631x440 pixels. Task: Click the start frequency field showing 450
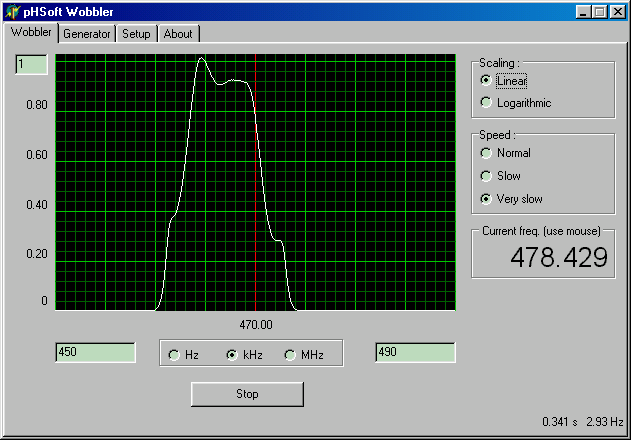pyautogui.click(x=95, y=352)
